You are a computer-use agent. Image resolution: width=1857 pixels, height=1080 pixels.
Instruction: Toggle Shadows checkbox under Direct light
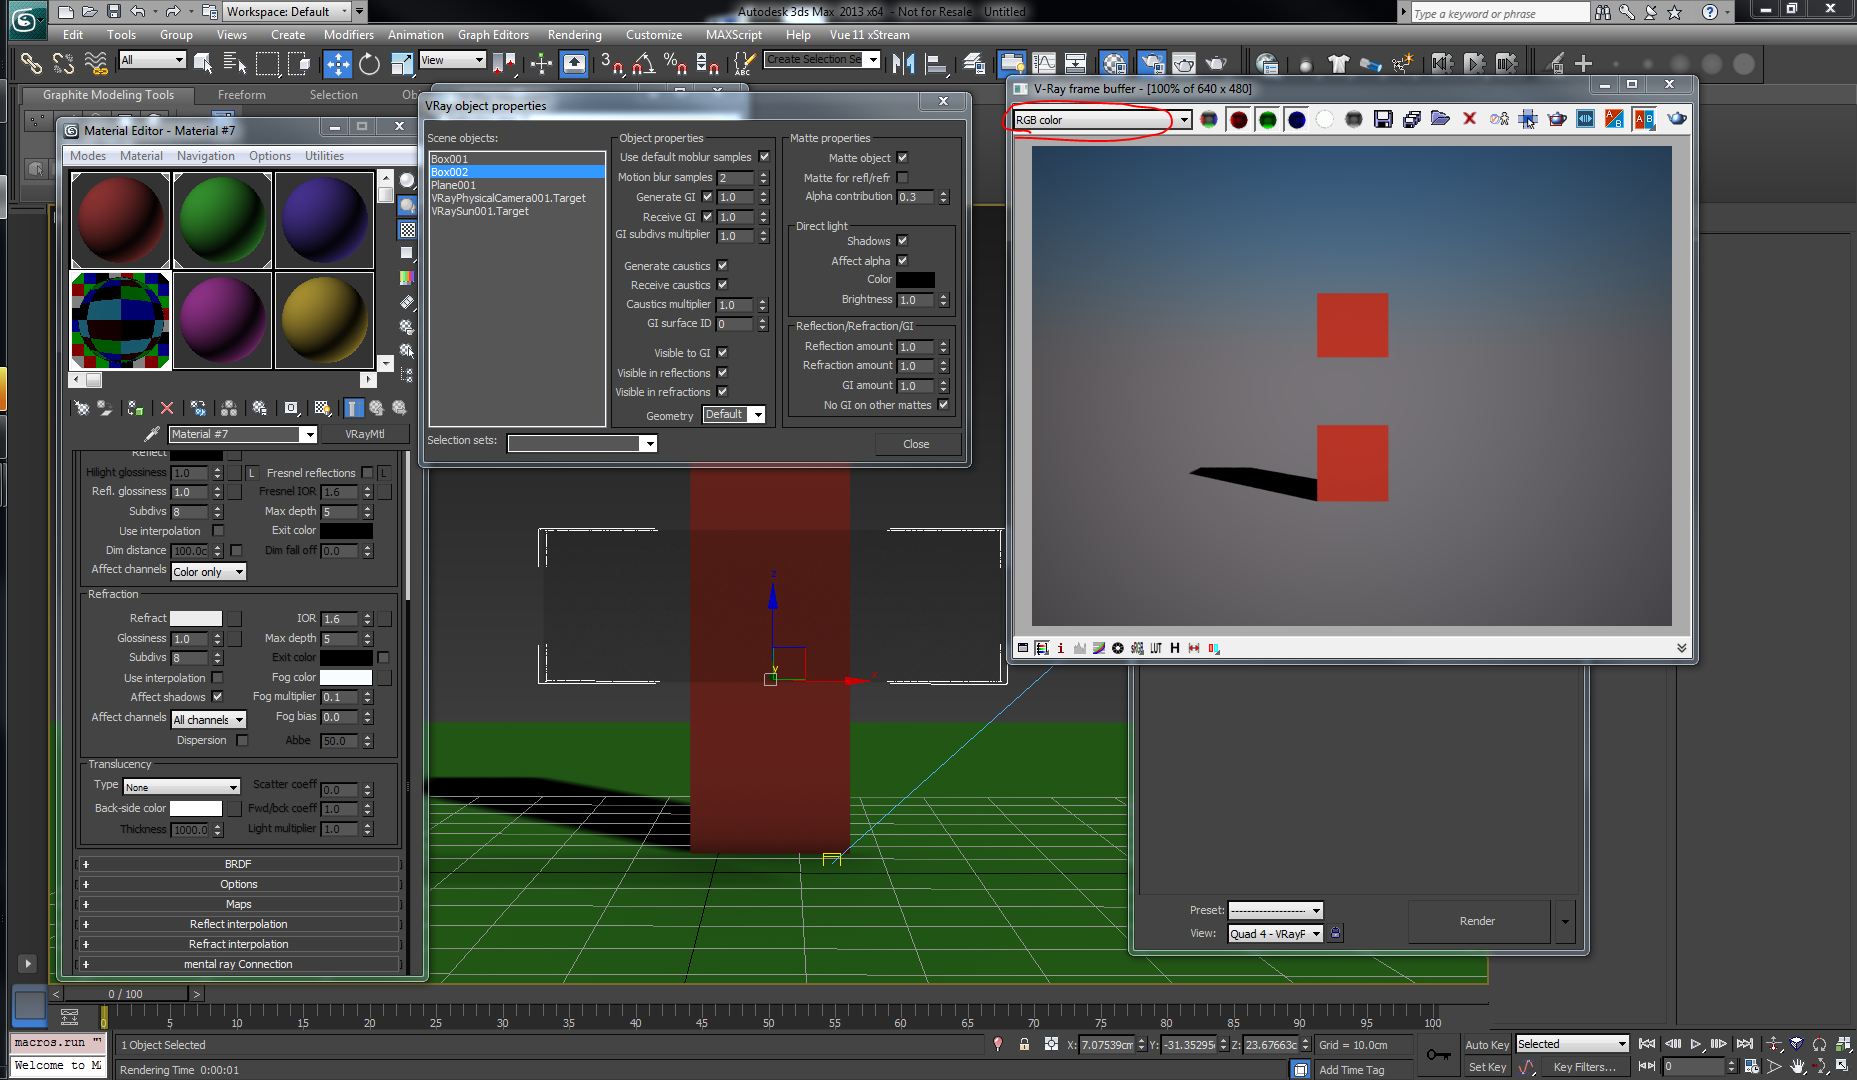point(902,241)
